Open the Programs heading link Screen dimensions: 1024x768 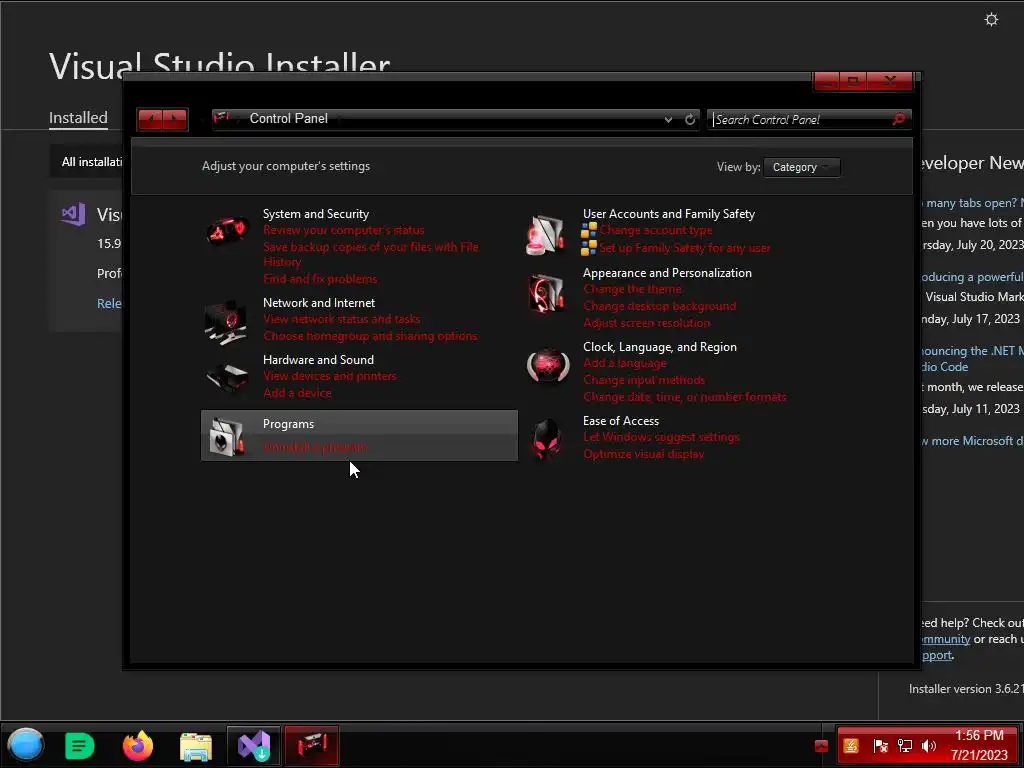(288, 423)
